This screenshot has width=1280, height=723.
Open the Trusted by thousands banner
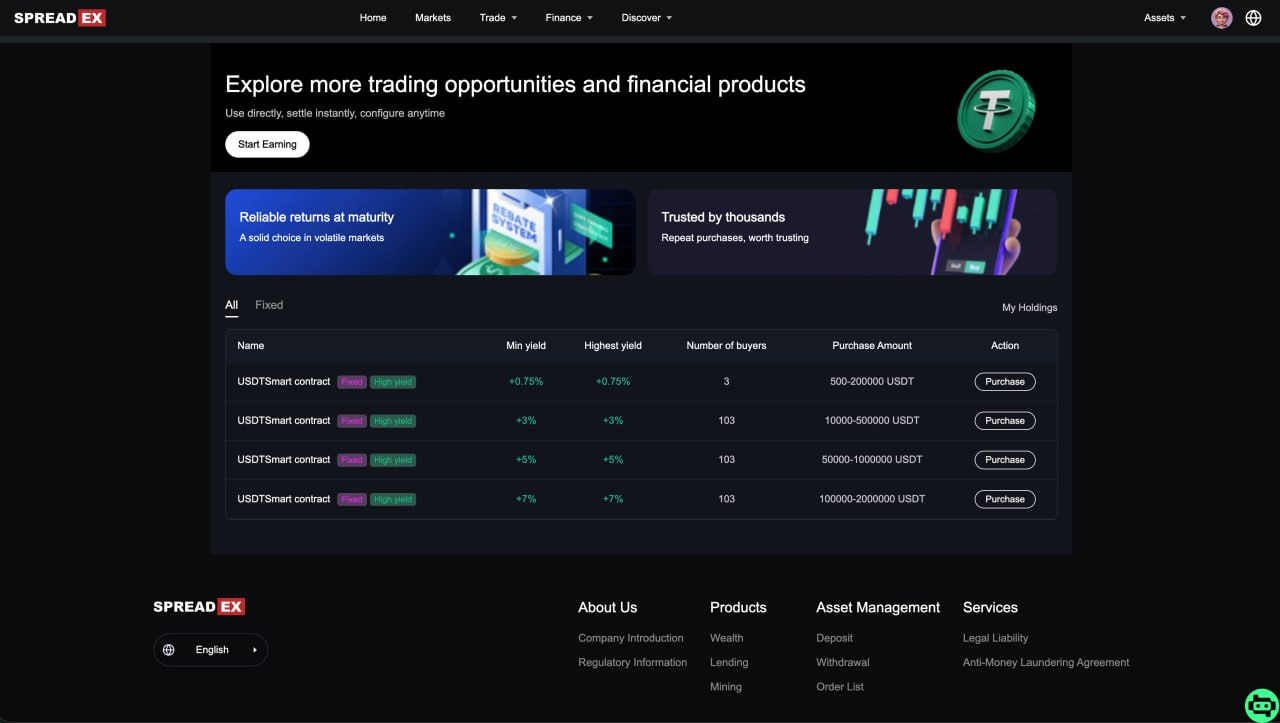pyautogui.click(x=852, y=232)
